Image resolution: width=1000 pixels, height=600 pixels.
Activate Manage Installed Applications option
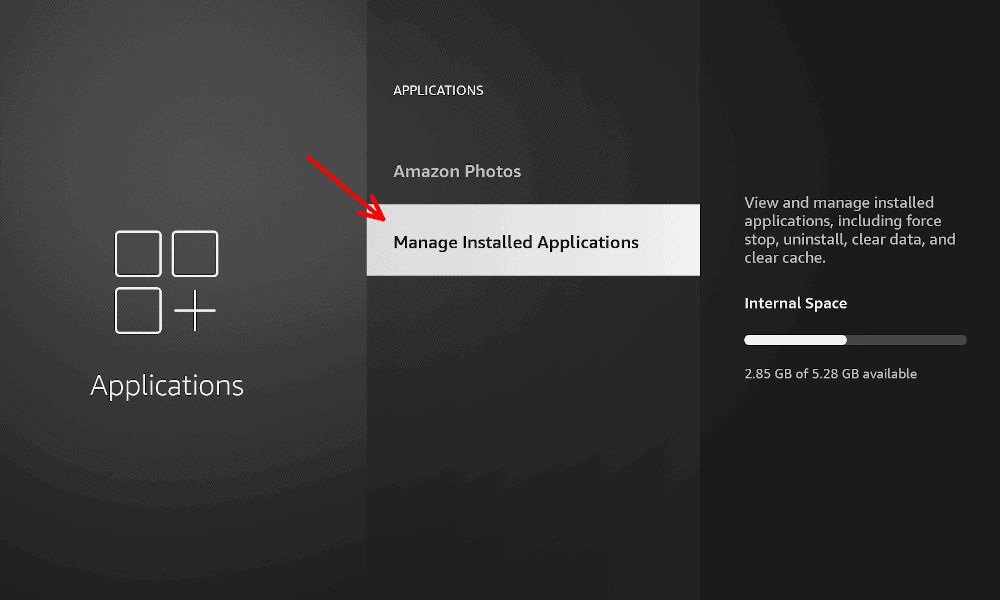pos(516,242)
